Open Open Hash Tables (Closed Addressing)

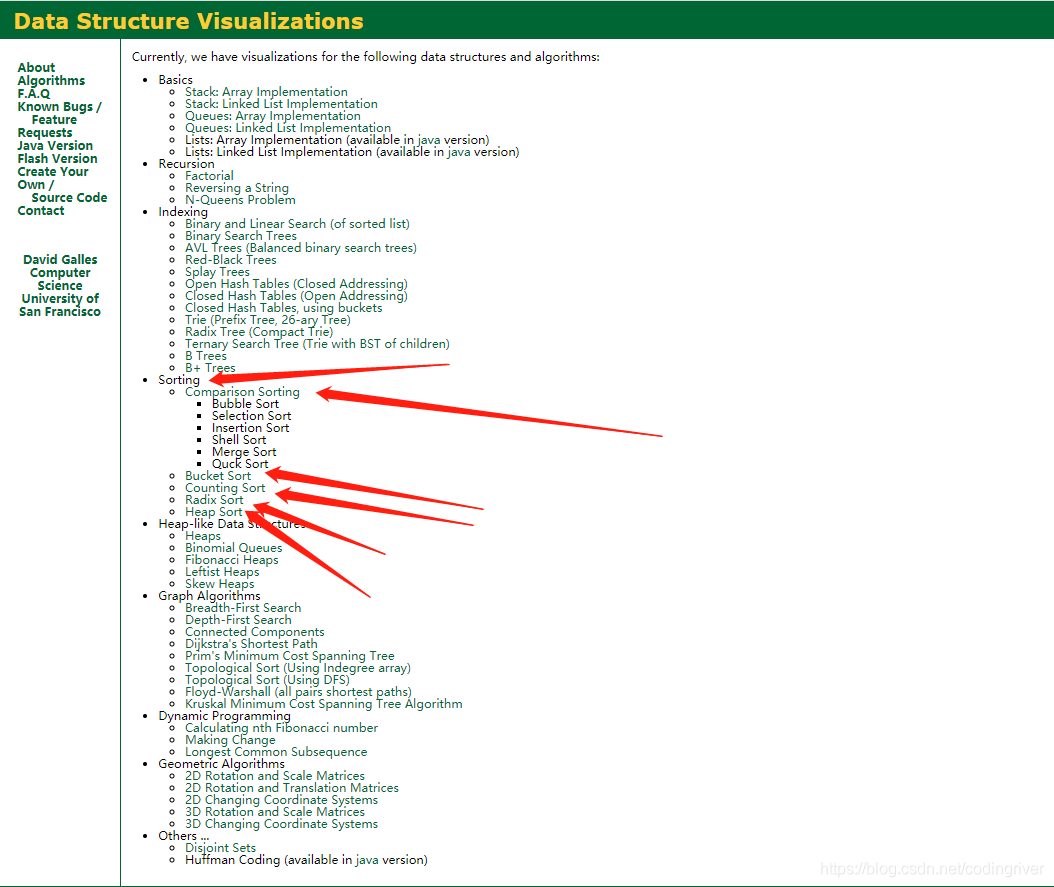coord(296,284)
